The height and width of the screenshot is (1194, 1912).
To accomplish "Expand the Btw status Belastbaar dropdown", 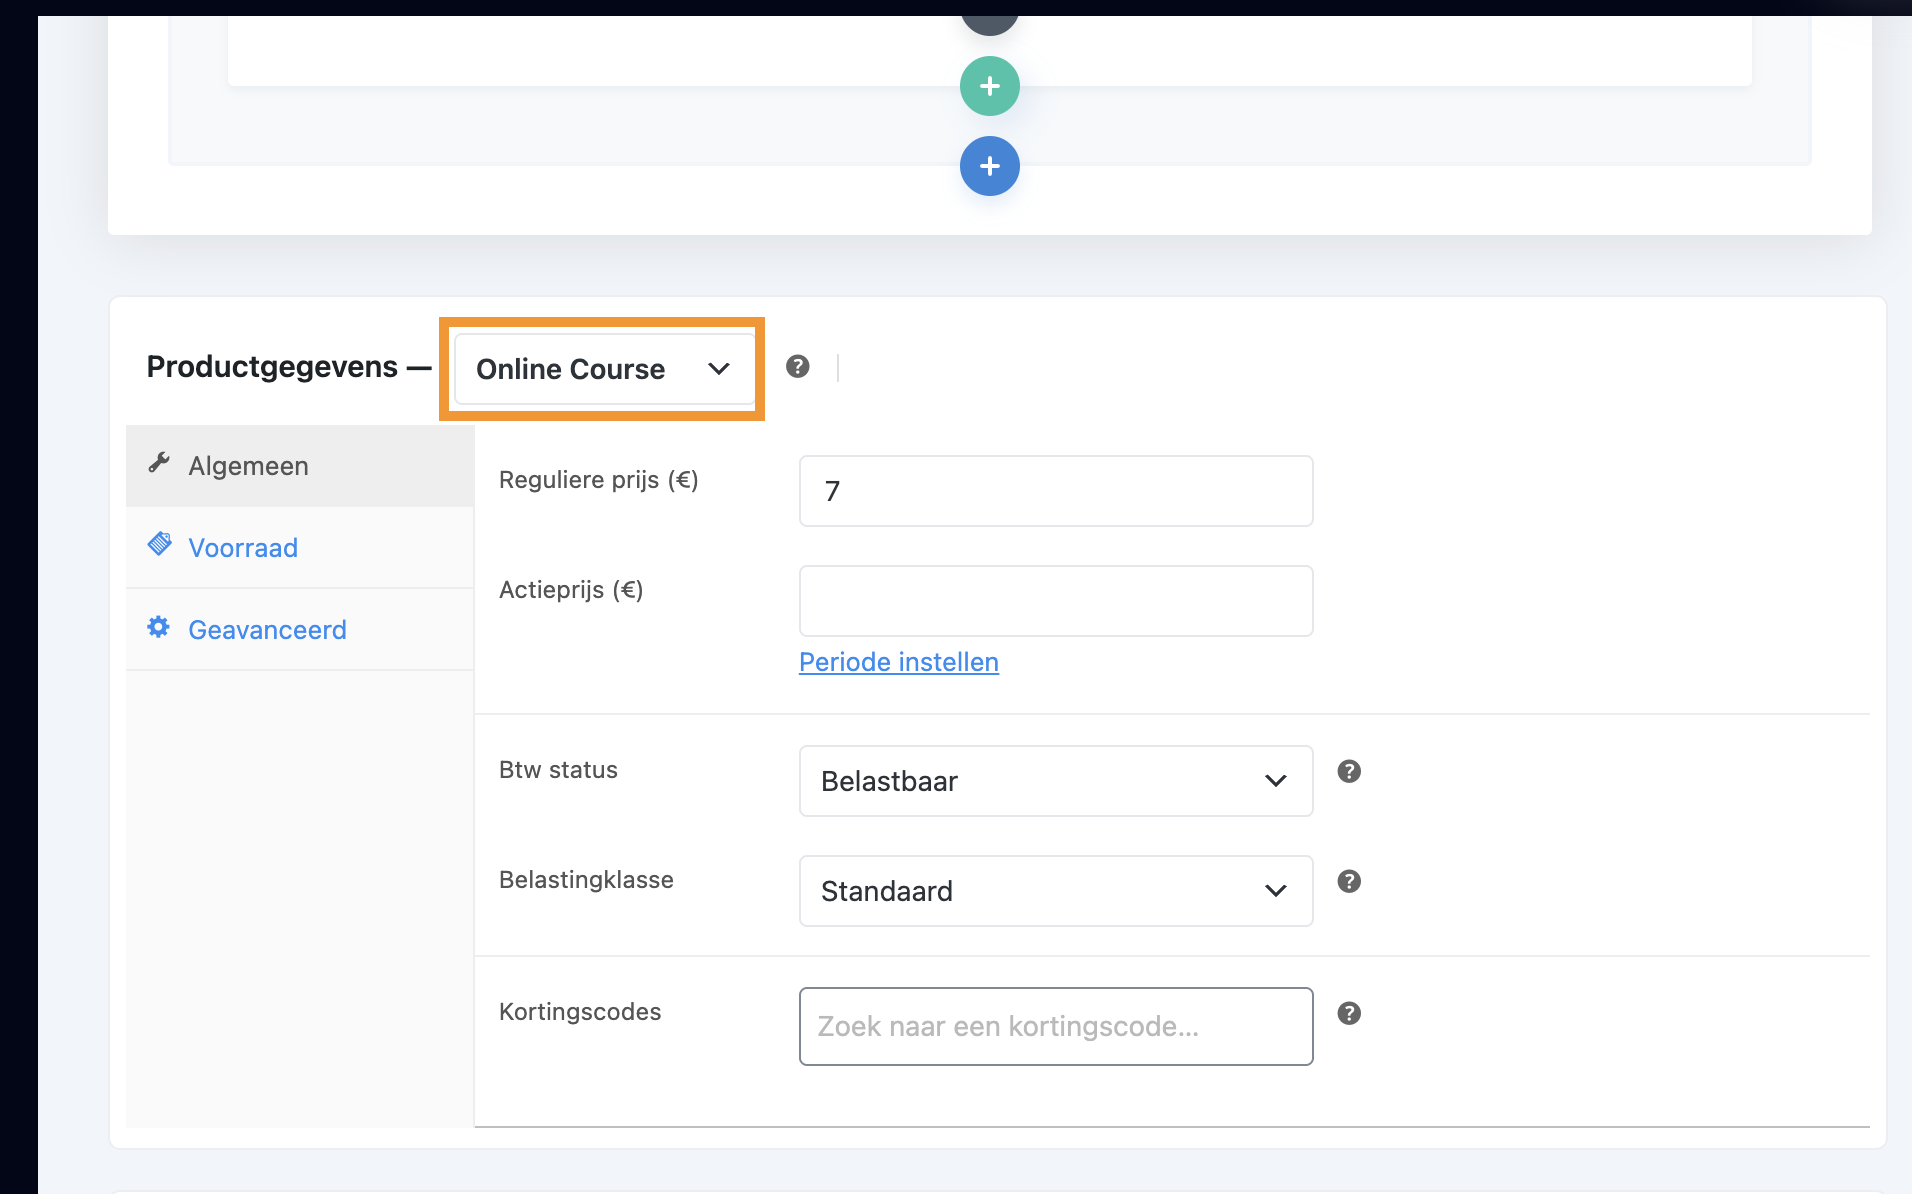I will point(1055,781).
